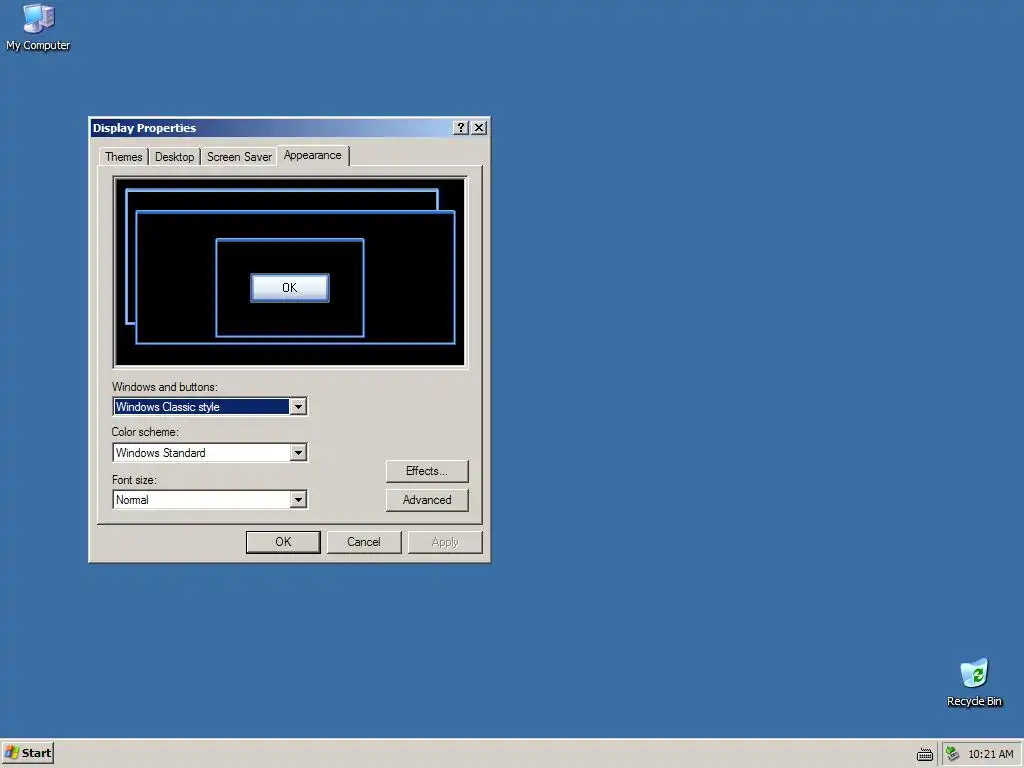This screenshot has width=1024, height=768.
Task: Click the "Color scheme:" label
Action: 145,432
